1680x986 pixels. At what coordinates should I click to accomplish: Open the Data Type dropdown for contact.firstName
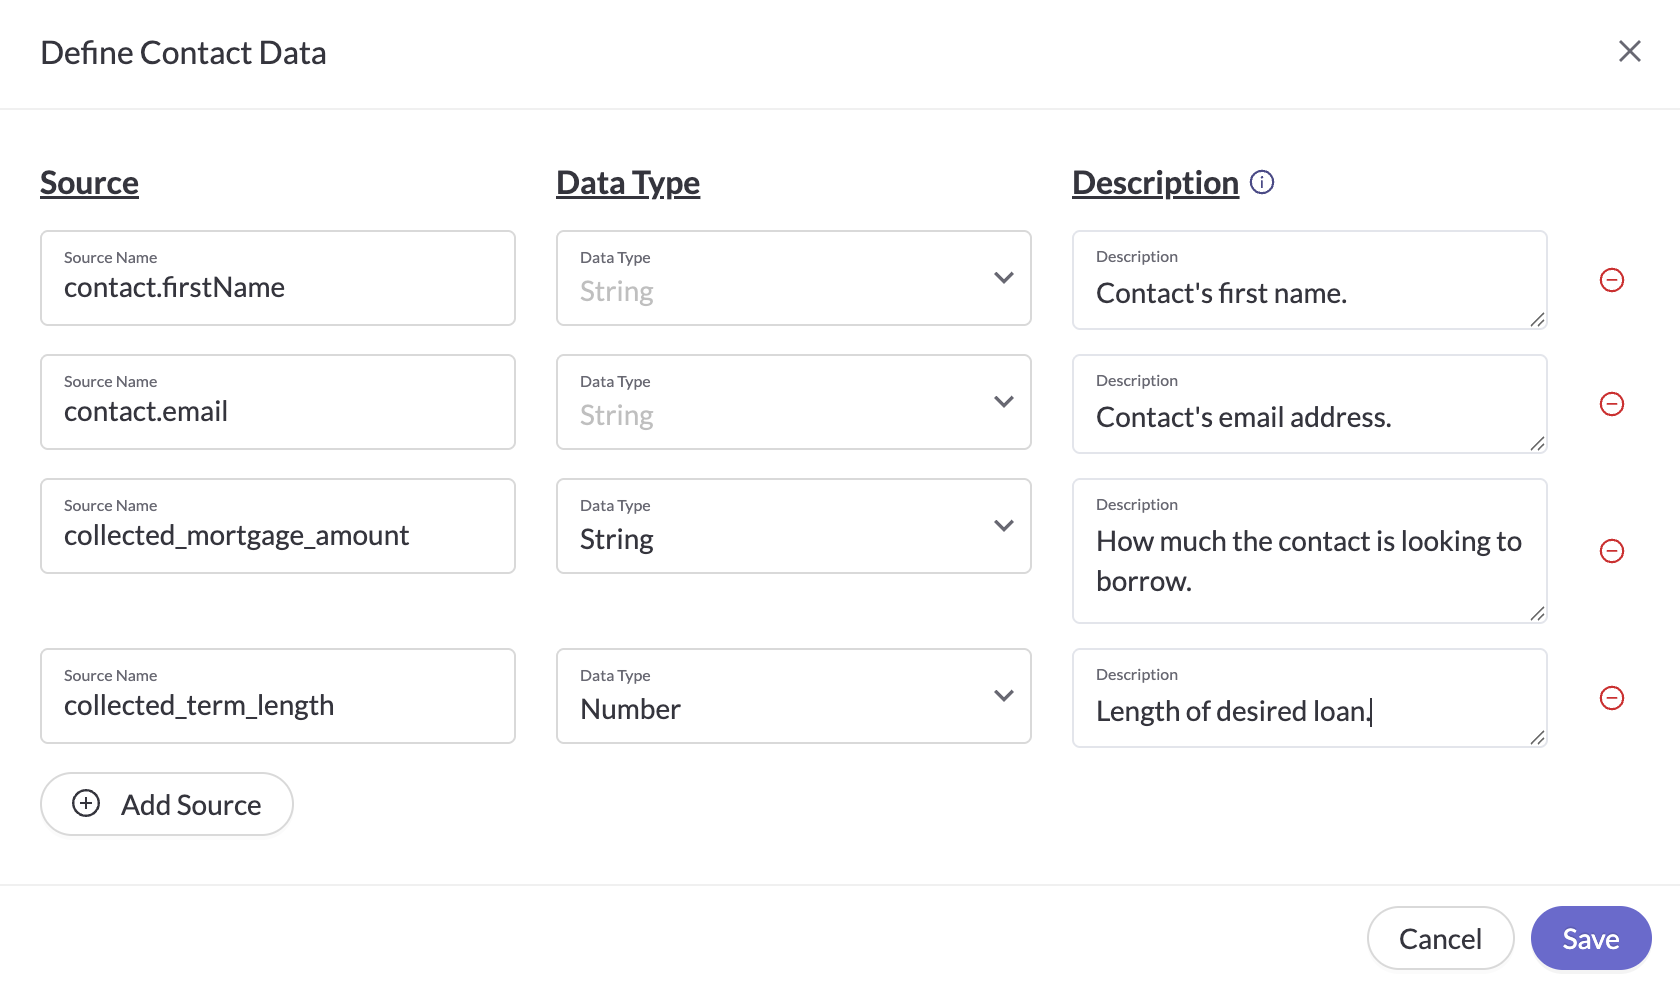[x=1003, y=278]
